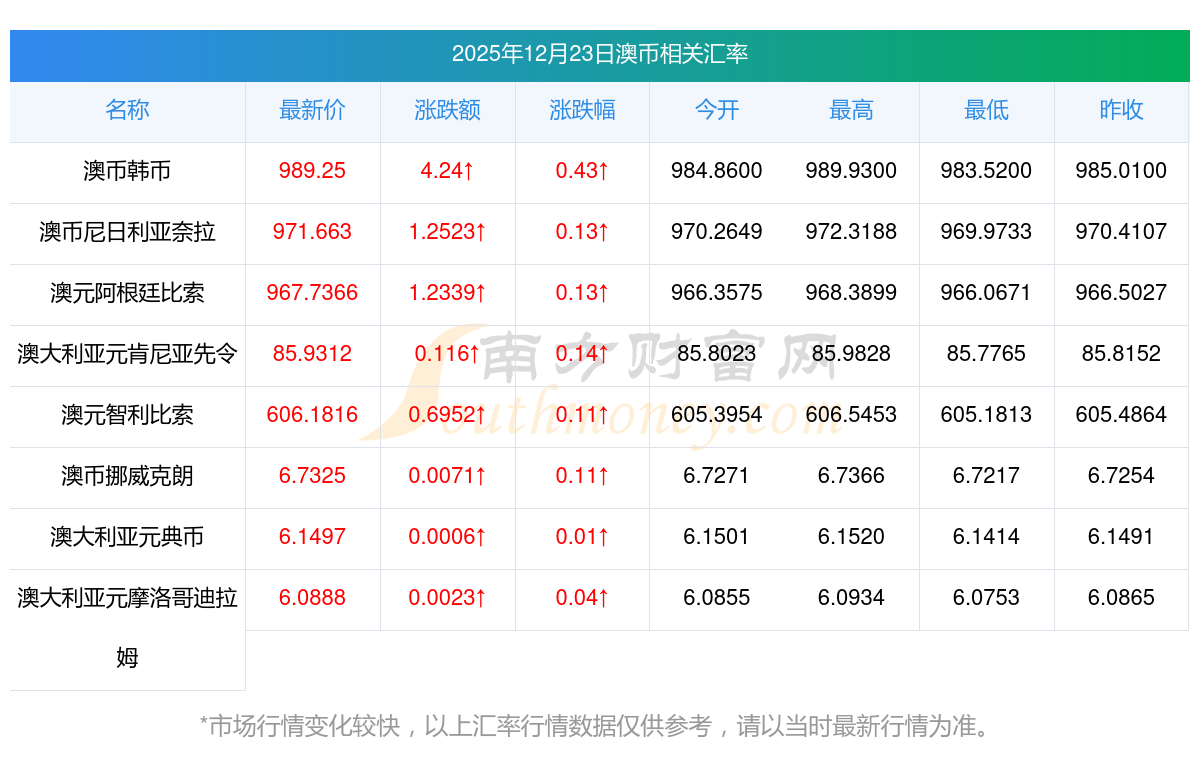The image size is (1200, 757).
Task: Select the 澳元阿根廷比索 row name
Action: [x=127, y=293]
